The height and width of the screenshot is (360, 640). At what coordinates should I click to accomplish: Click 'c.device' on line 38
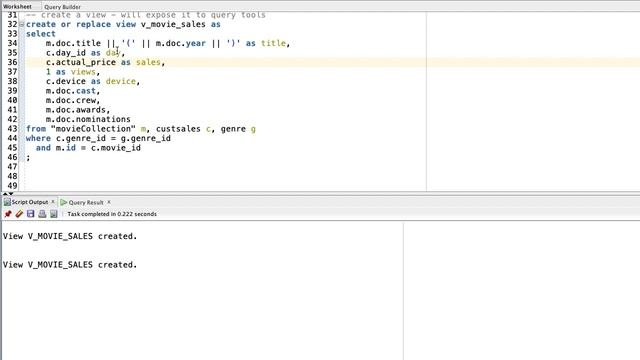66,81
